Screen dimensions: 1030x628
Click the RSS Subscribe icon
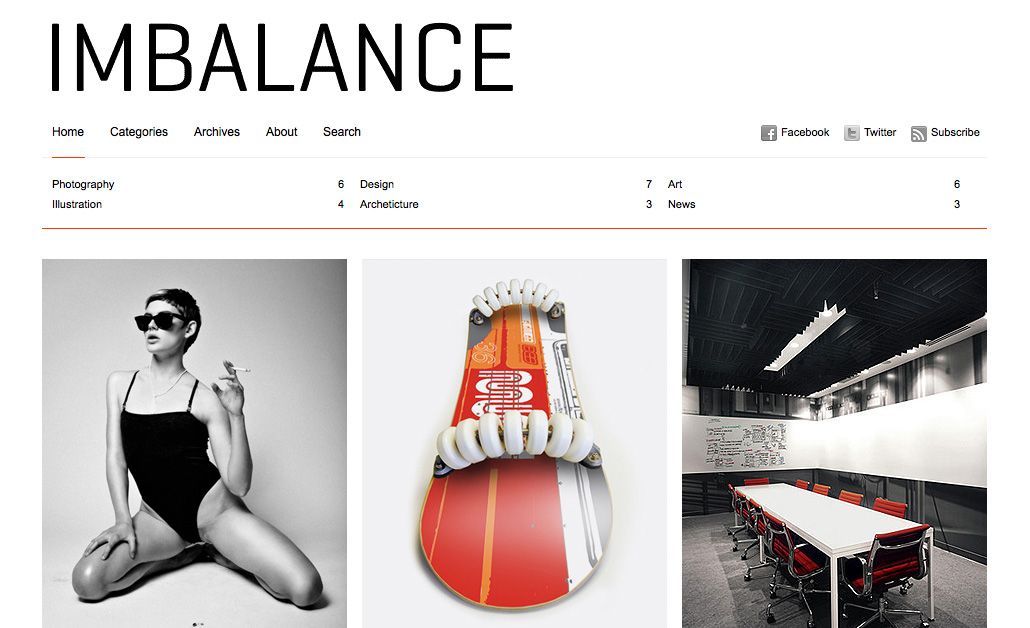(x=918, y=133)
